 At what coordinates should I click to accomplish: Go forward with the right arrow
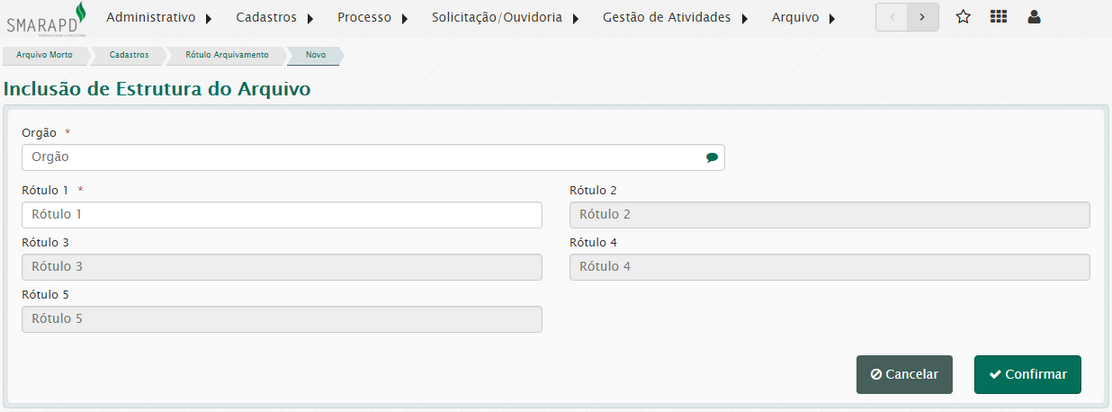click(x=923, y=17)
